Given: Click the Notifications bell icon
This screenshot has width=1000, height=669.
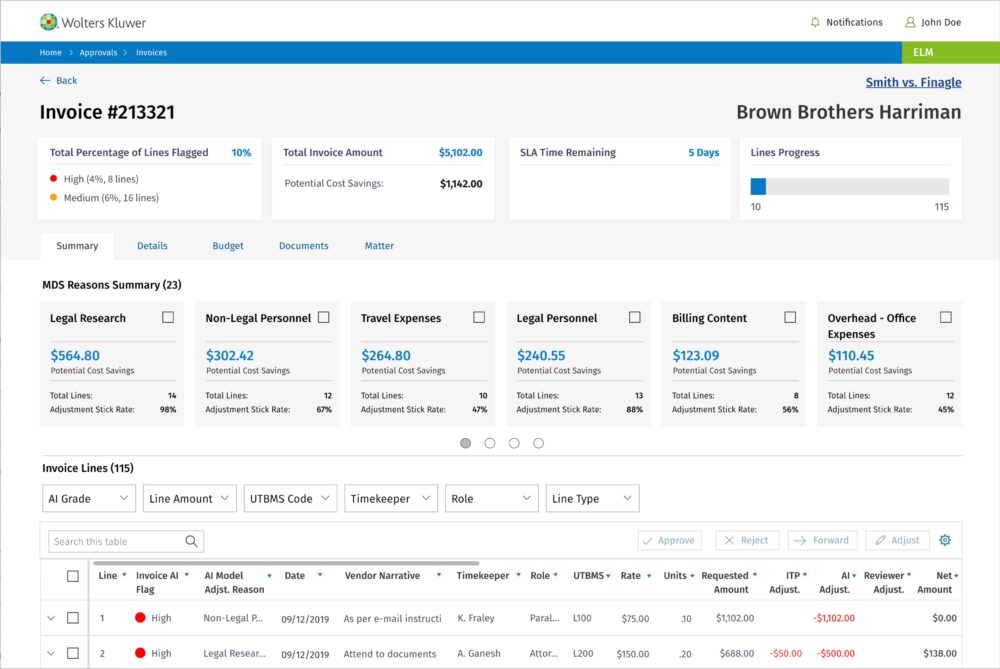Looking at the screenshot, I should [815, 22].
